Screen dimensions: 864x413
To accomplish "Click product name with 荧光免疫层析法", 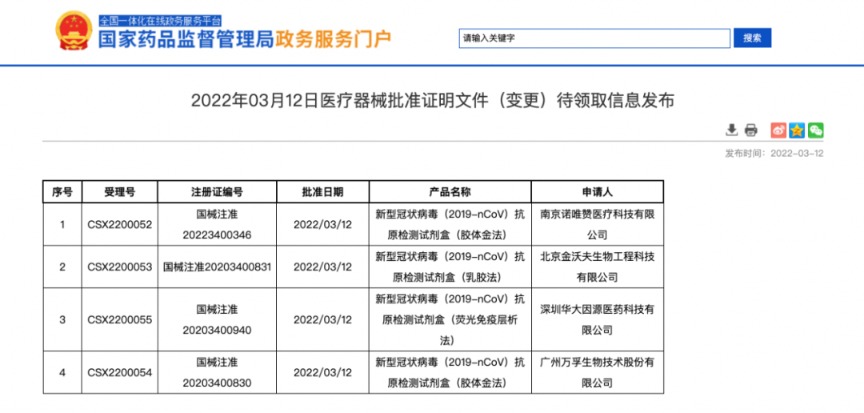I will [450, 320].
